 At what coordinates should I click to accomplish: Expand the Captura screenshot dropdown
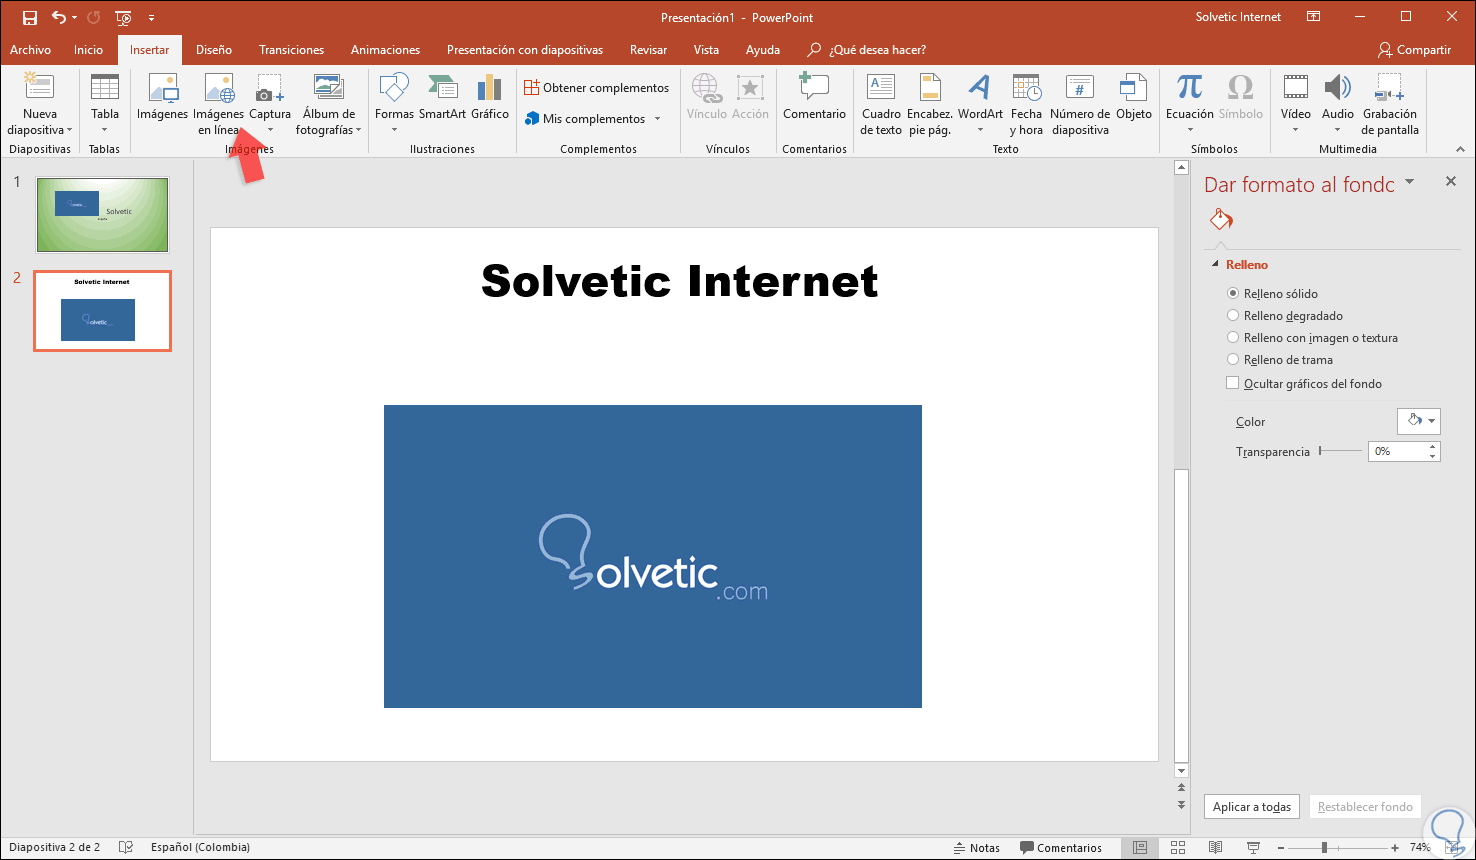(x=270, y=130)
